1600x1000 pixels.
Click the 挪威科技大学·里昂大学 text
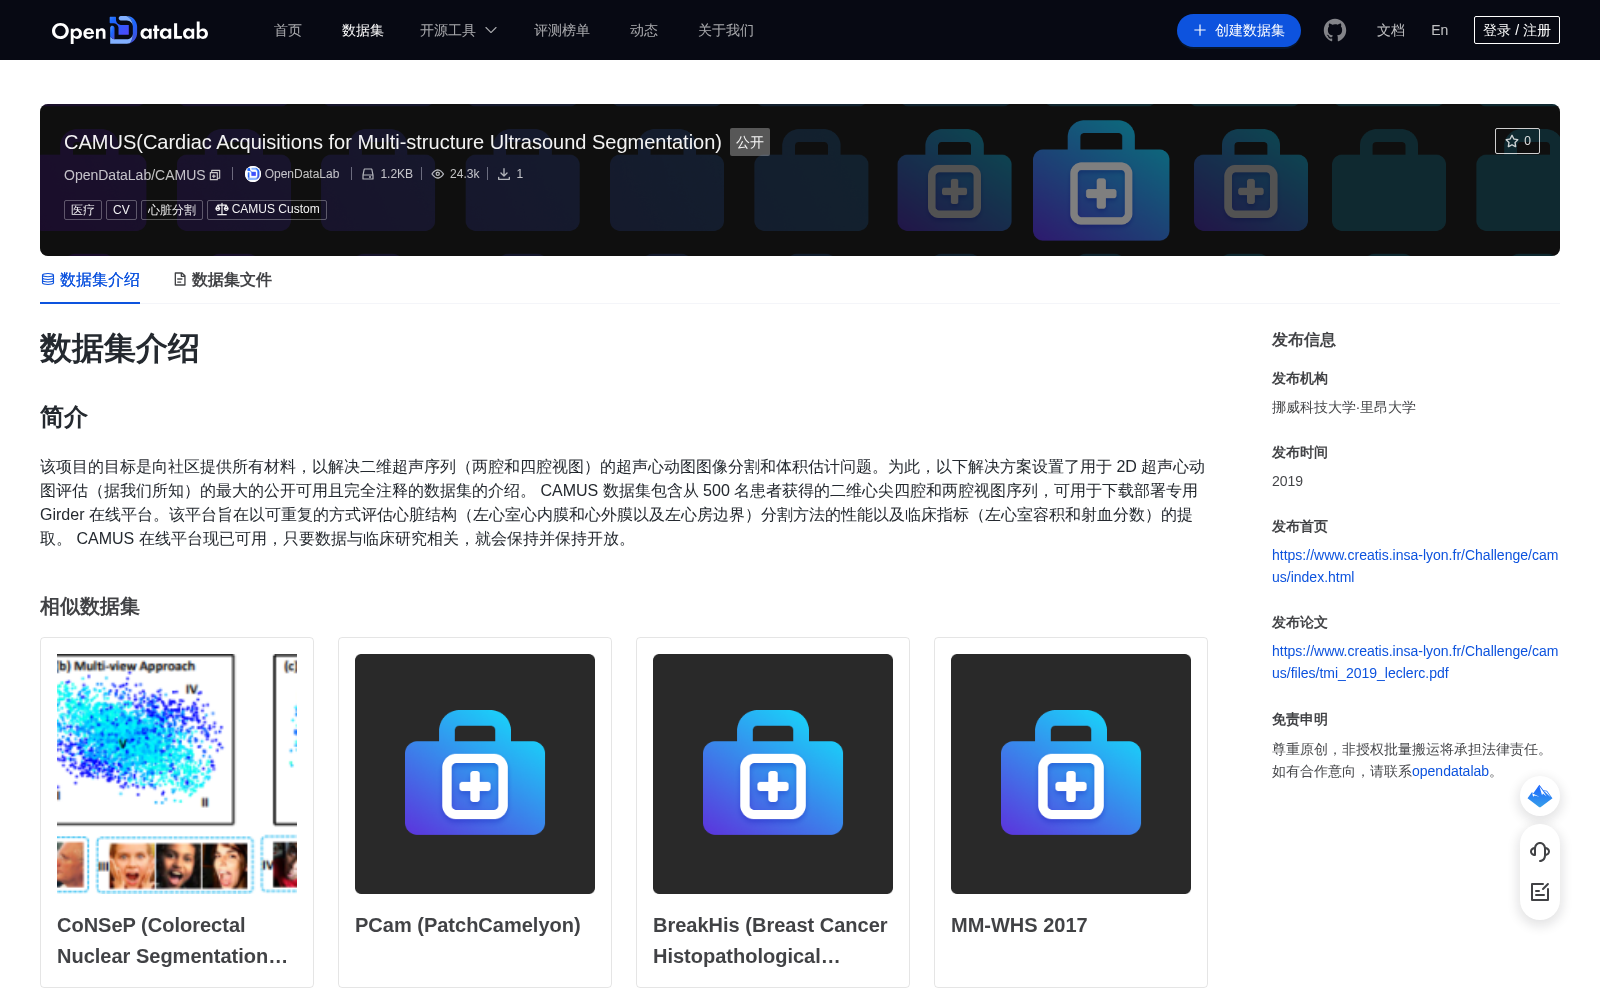pos(1344,407)
